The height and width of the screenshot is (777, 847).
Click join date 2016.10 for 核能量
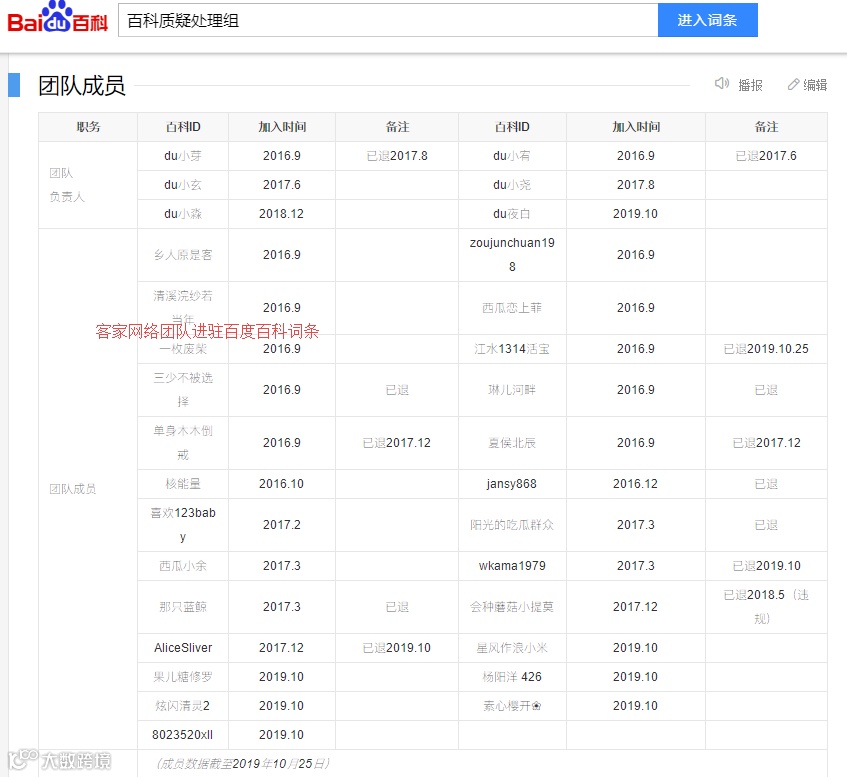(x=281, y=484)
